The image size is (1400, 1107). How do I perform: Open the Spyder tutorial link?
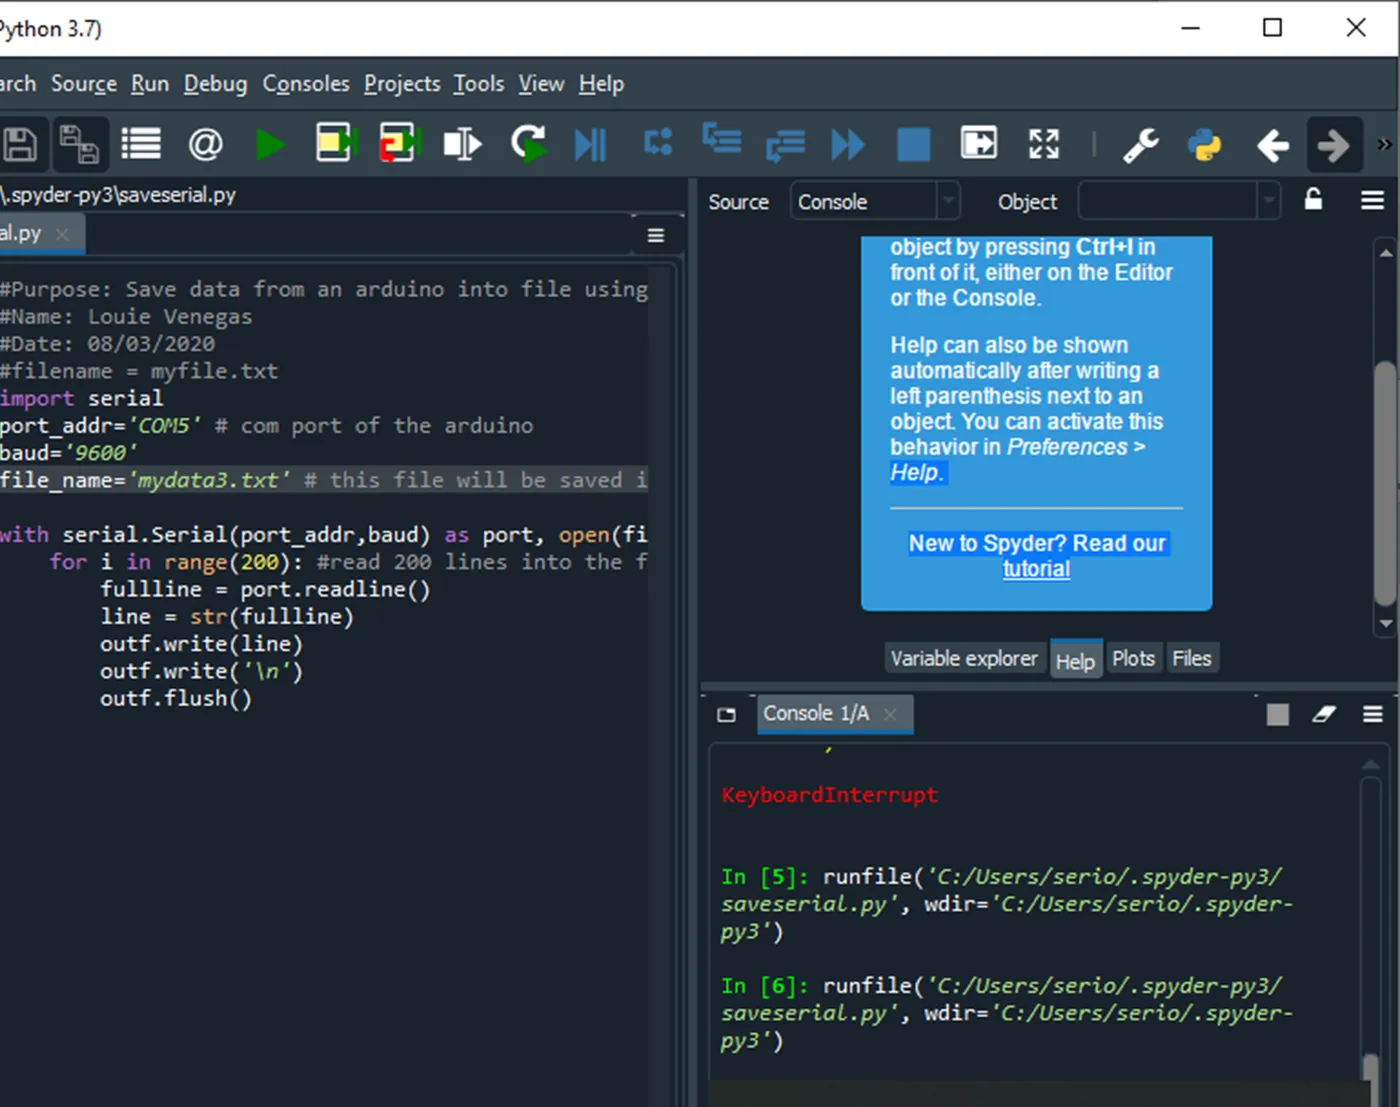(x=1037, y=569)
